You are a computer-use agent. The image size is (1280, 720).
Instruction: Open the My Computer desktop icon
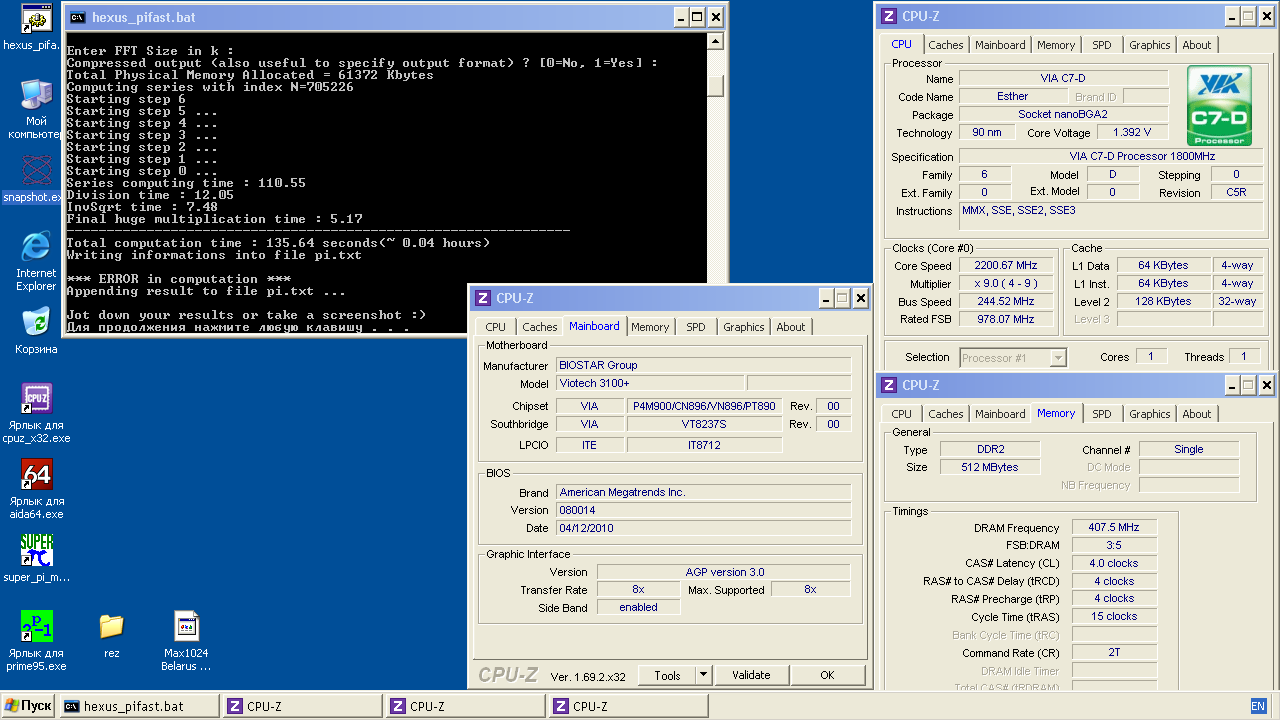37,94
